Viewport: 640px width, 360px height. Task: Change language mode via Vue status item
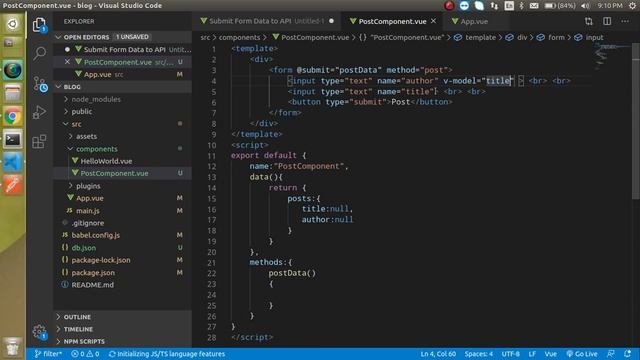point(551,354)
